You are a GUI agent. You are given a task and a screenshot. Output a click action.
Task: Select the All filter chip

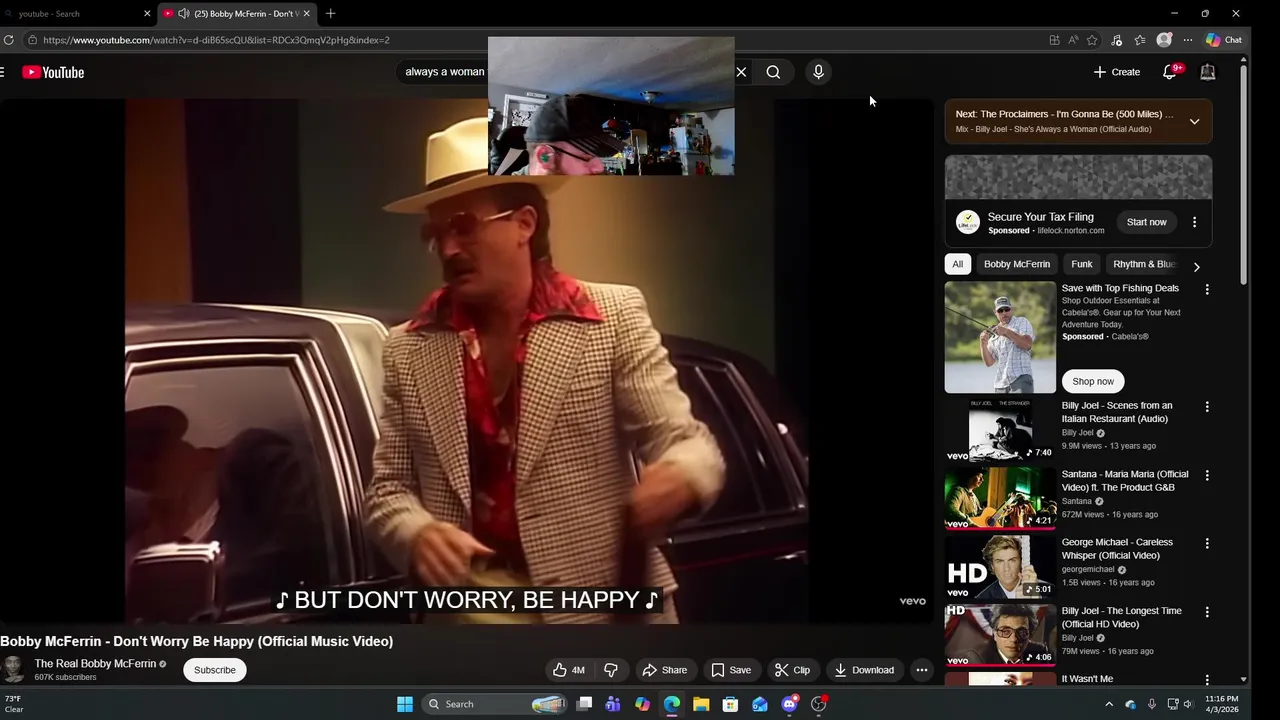957,264
